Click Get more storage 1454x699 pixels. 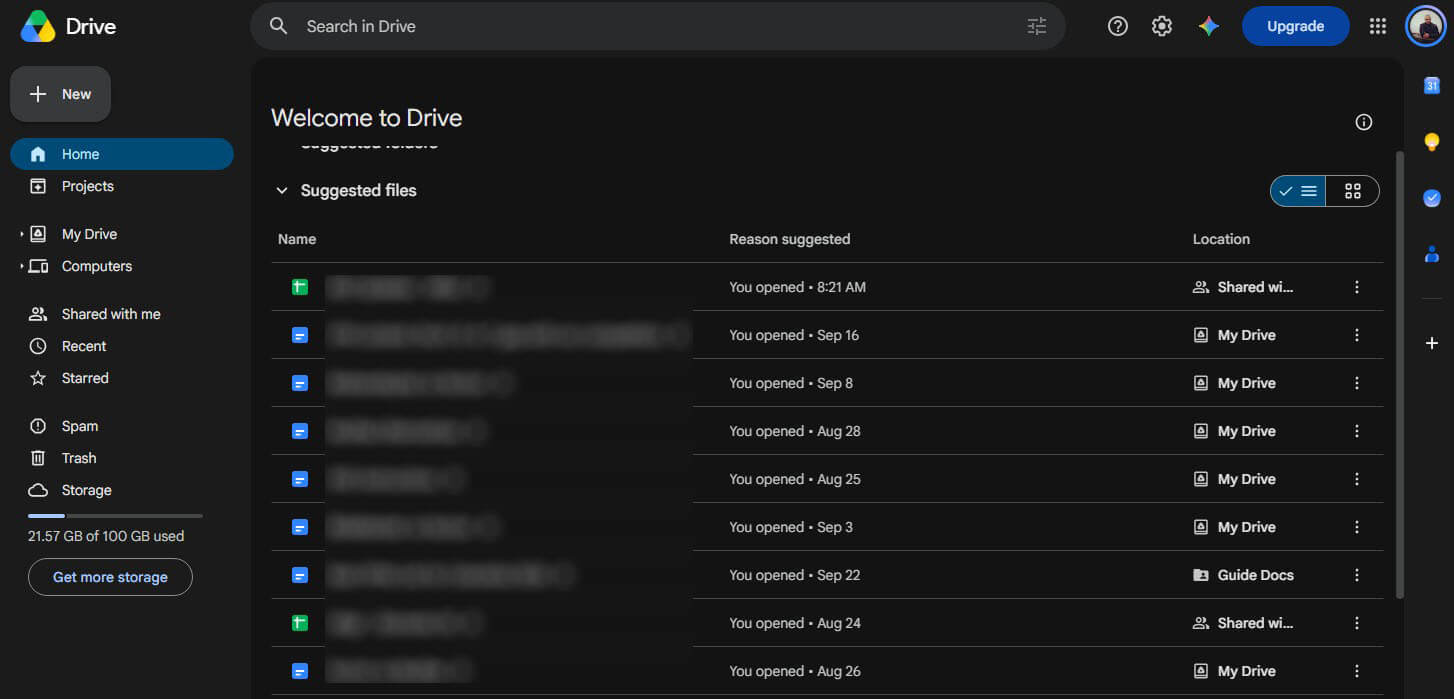coord(110,577)
